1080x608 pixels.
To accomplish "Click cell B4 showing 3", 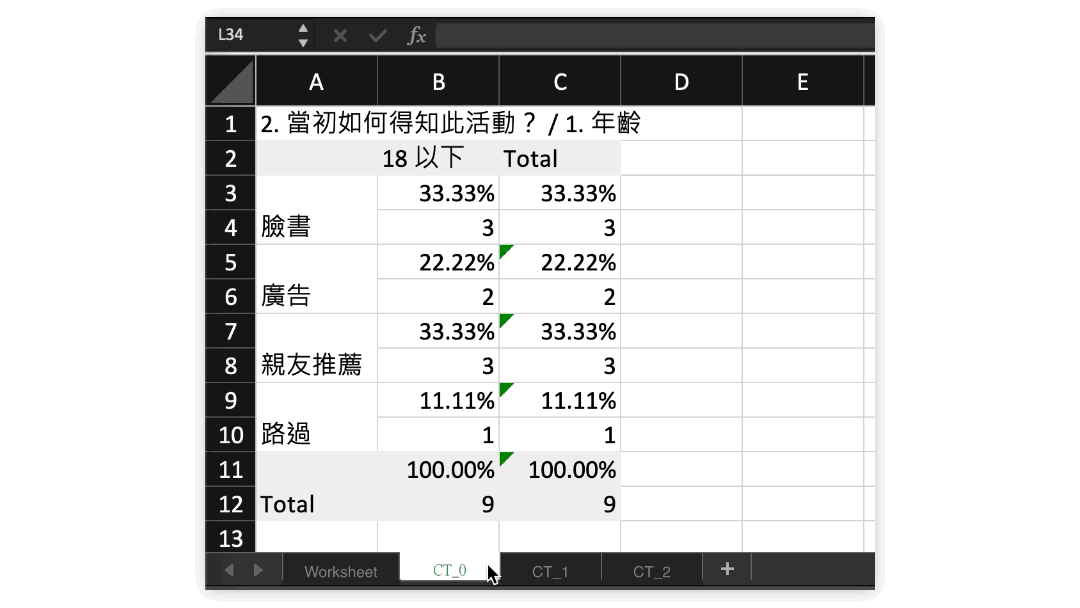I will point(438,227).
